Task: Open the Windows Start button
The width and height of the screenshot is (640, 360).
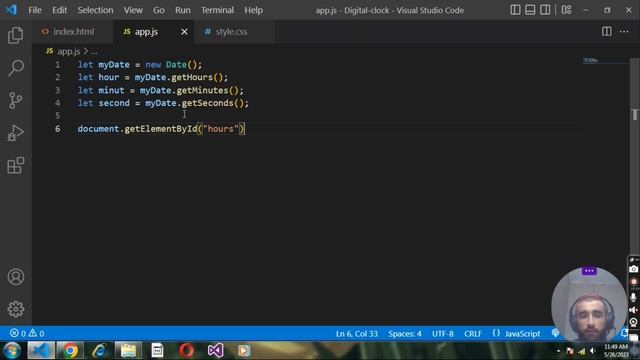Action: [12, 351]
